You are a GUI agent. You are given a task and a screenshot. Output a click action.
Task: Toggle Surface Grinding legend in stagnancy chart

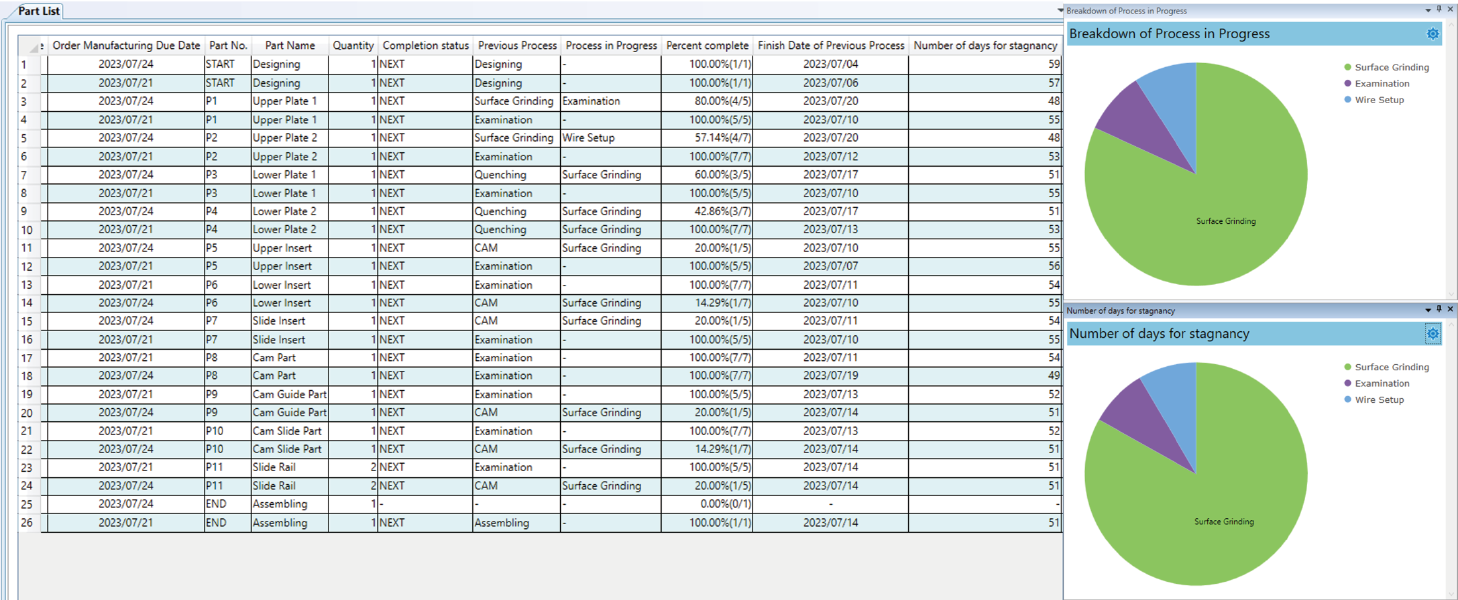[x=1386, y=368]
